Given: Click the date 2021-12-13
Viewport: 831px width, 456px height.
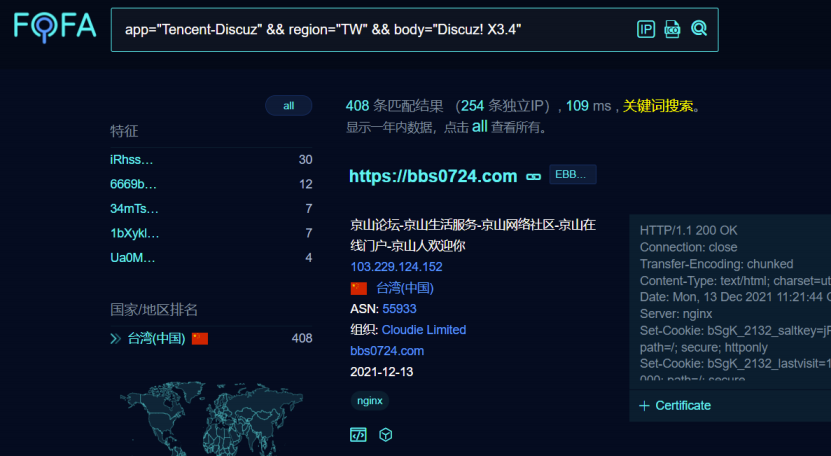Looking at the screenshot, I should [382, 372].
